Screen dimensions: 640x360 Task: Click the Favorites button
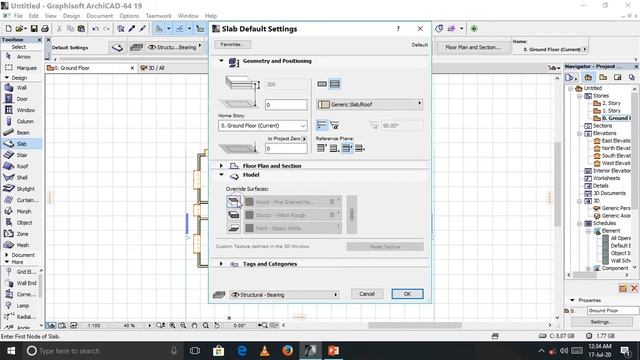(233, 44)
